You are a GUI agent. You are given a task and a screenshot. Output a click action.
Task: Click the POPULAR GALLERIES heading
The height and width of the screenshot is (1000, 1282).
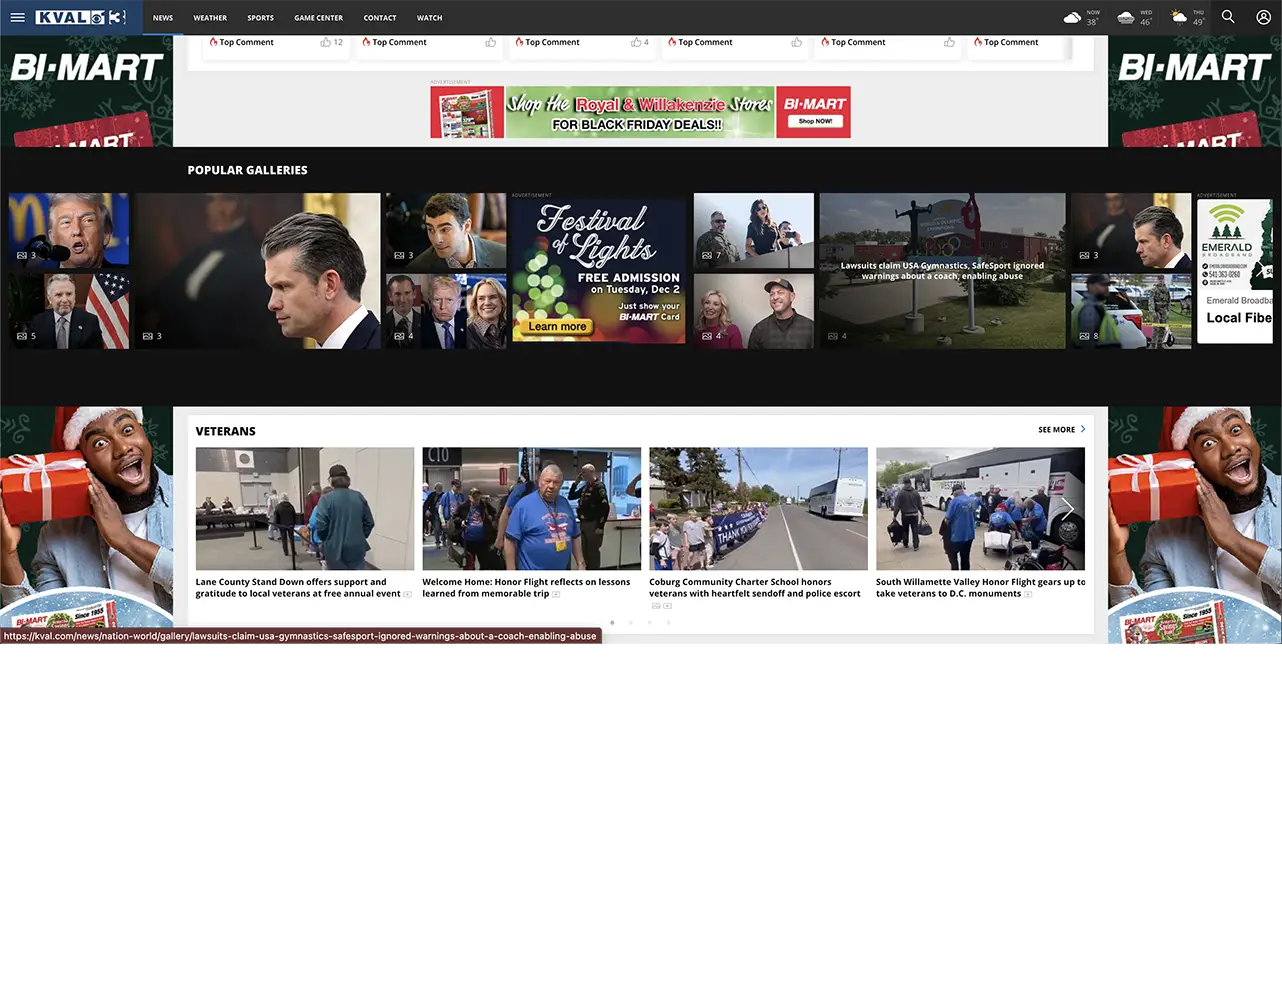247,170
